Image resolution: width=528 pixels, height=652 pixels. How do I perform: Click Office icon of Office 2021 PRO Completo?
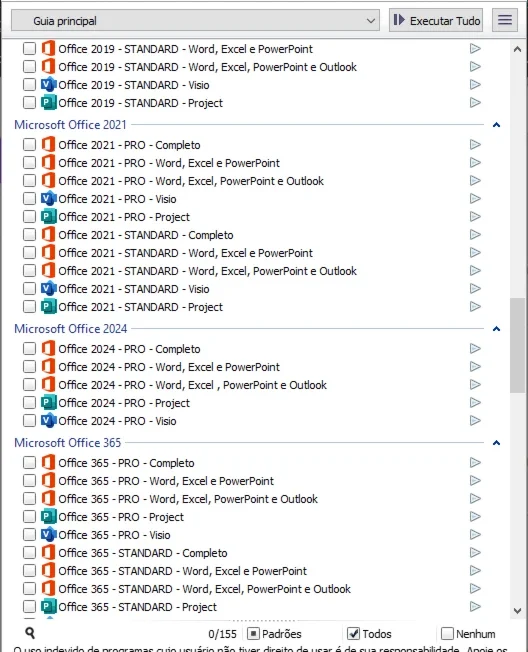48,145
